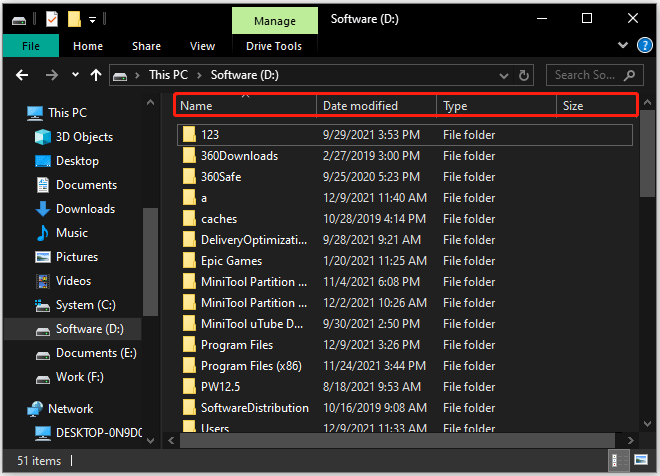
Task: Open the File menu
Action: (31, 45)
